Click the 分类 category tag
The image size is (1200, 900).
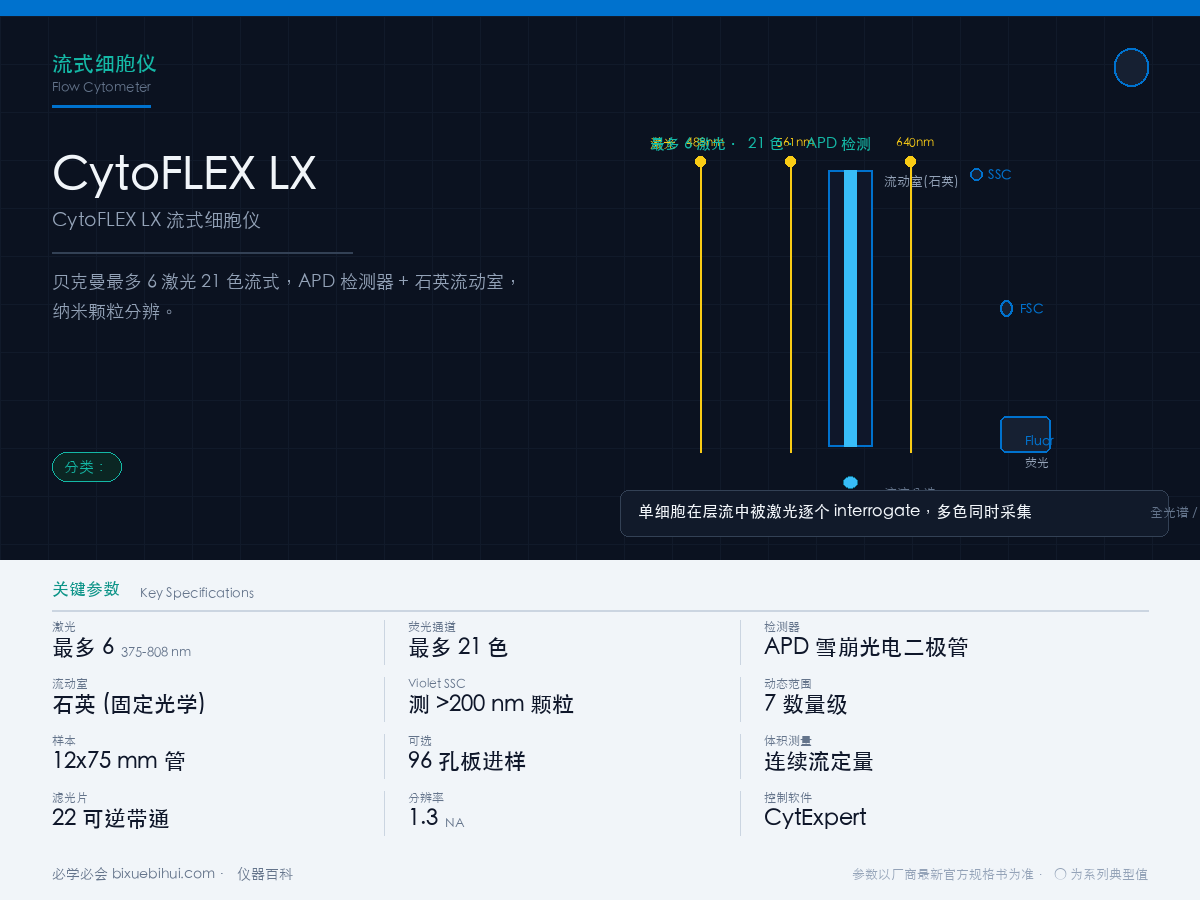pos(87,467)
